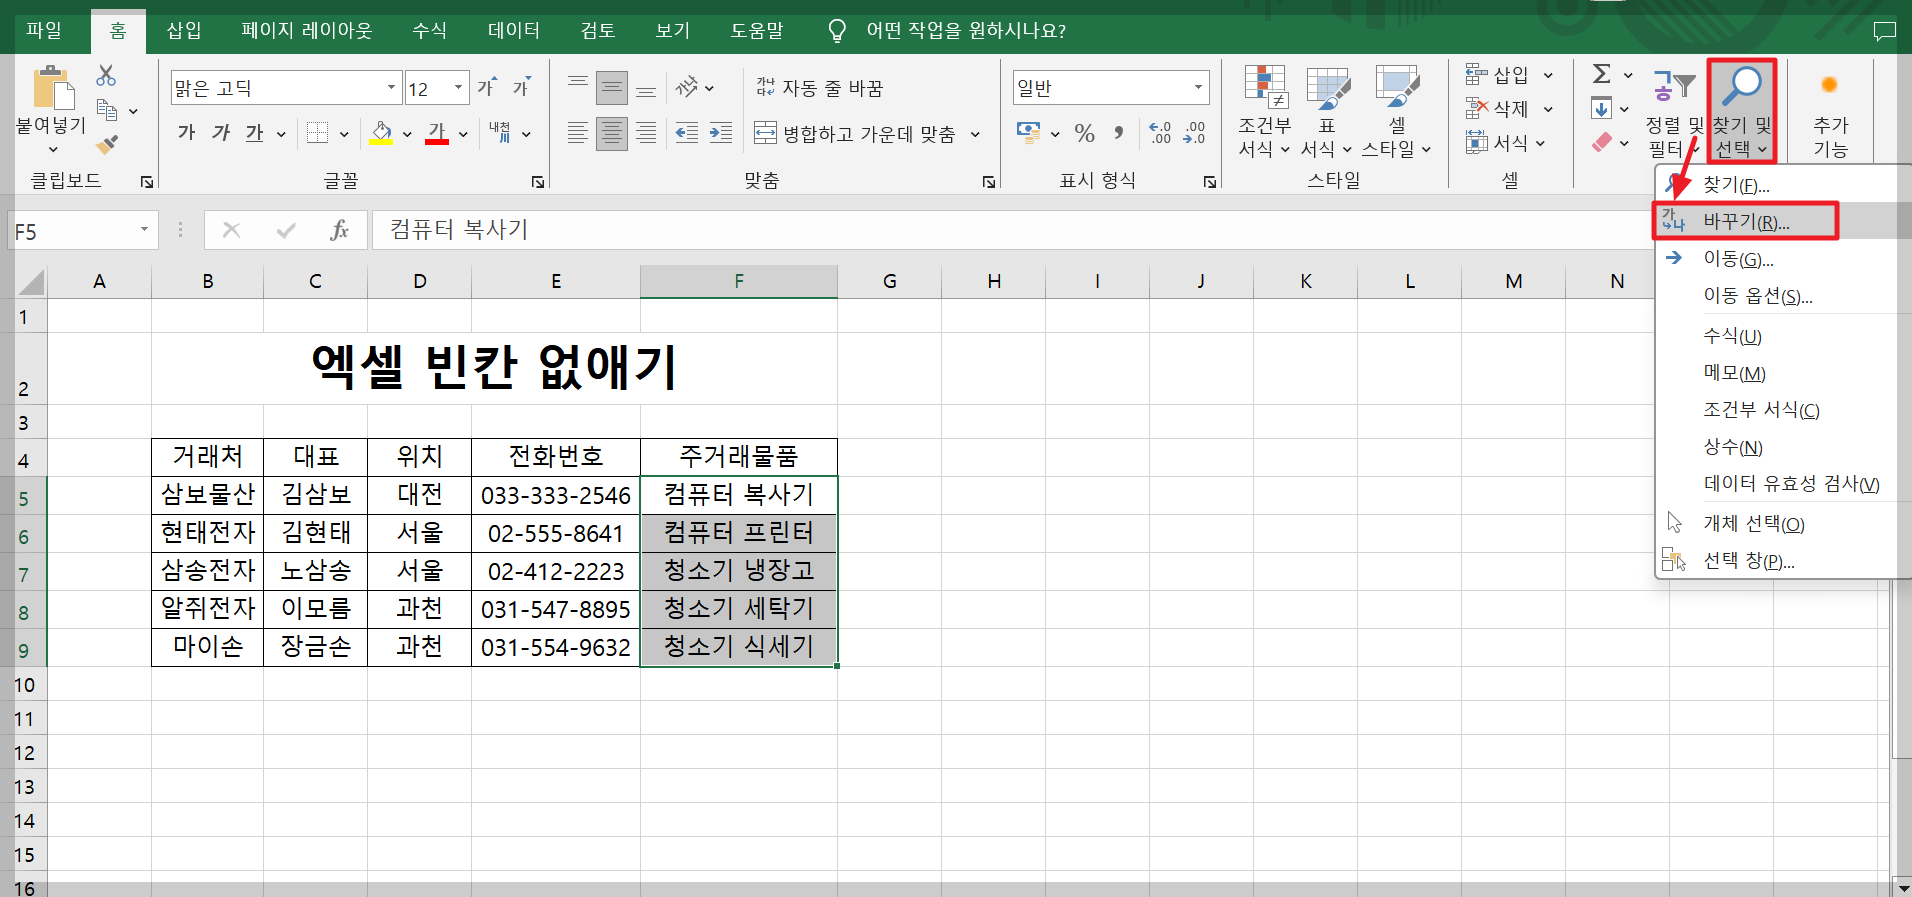Click the increase indent icon
Image resolution: width=1912 pixels, height=897 pixels.
pyautogui.click(x=721, y=133)
